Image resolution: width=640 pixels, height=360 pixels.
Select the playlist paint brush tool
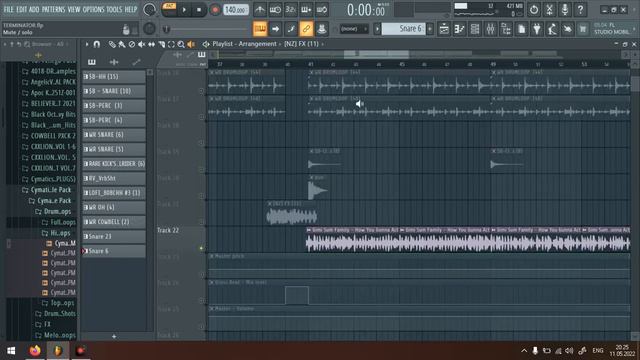[122, 44]
